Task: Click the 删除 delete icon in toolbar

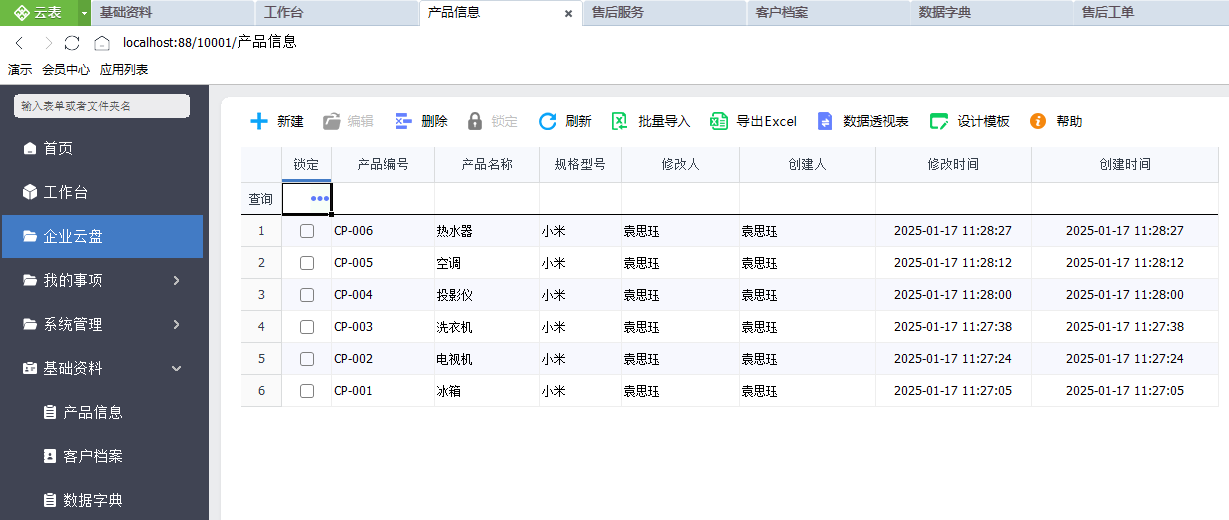Action: (404, 121)
